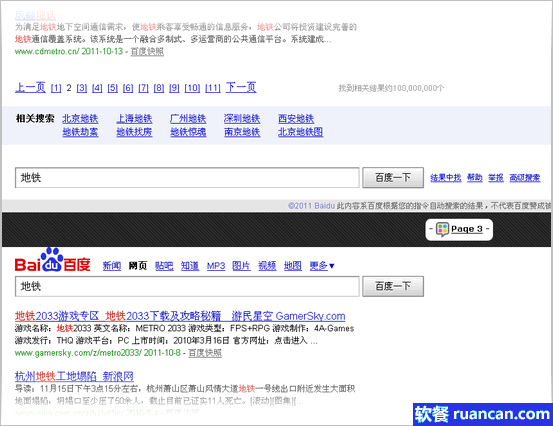
Task: Open the 地图 tab
Action: click(293, 266)
